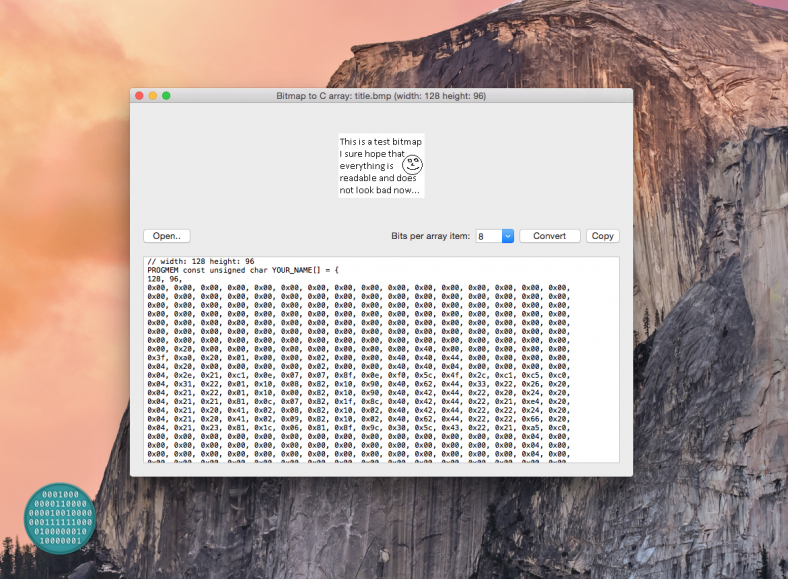788x579 pixels.
Task: Click the PROGMEM keyword in code output
Action: point(166,270)
